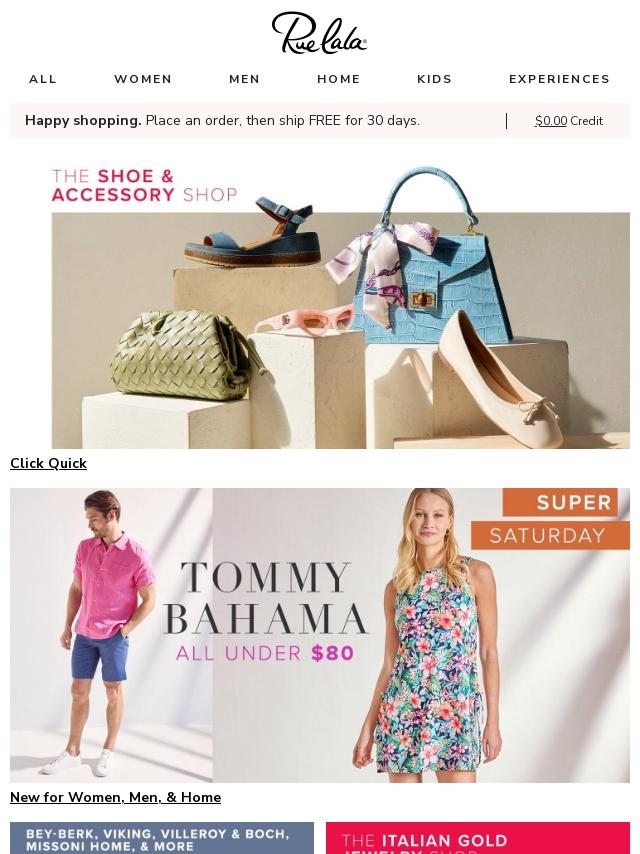Viewport: 640px width, 854px height.
Task: Open the ALL category
Action: [43, 79]
